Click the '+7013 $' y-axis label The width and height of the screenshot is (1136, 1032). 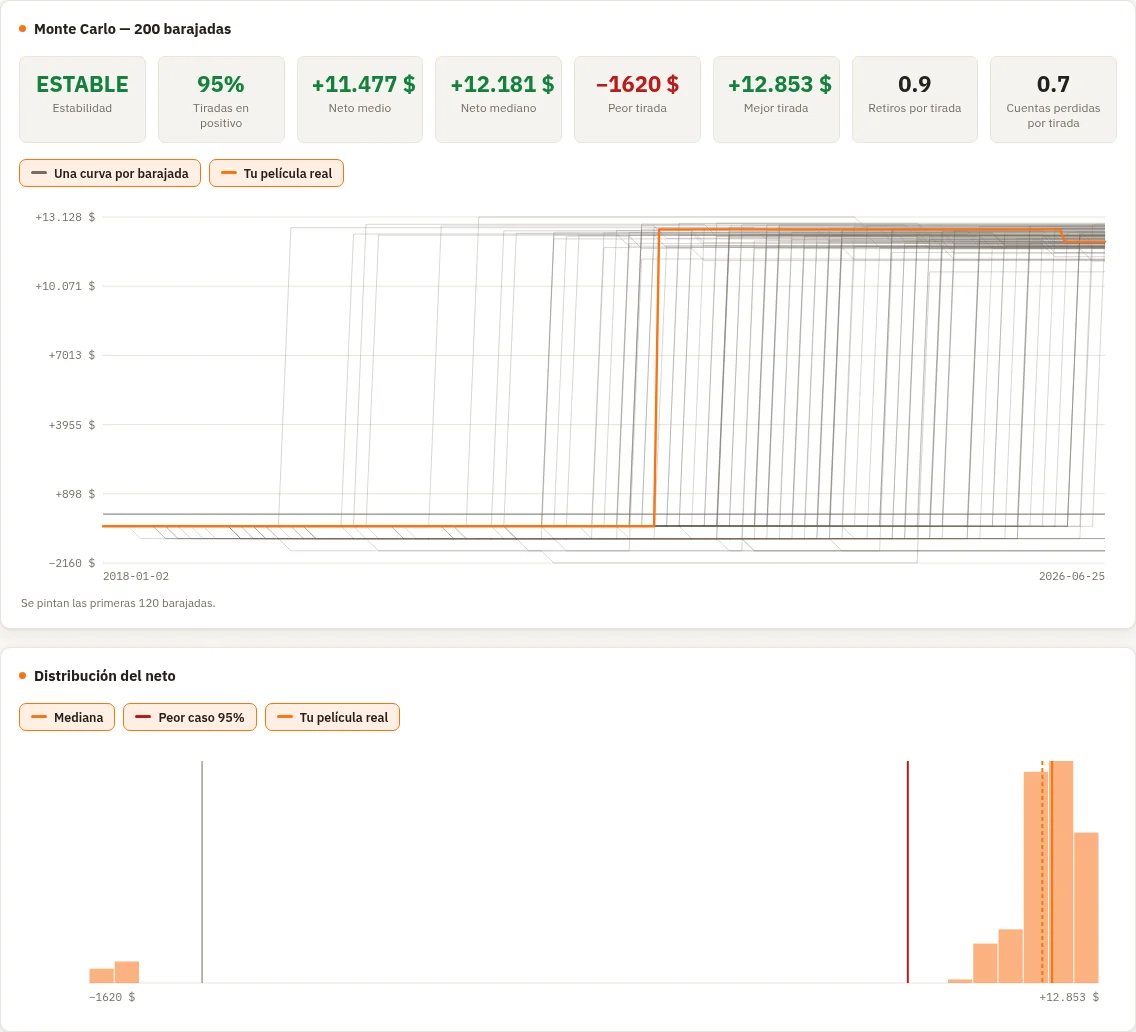coord(72,355)
